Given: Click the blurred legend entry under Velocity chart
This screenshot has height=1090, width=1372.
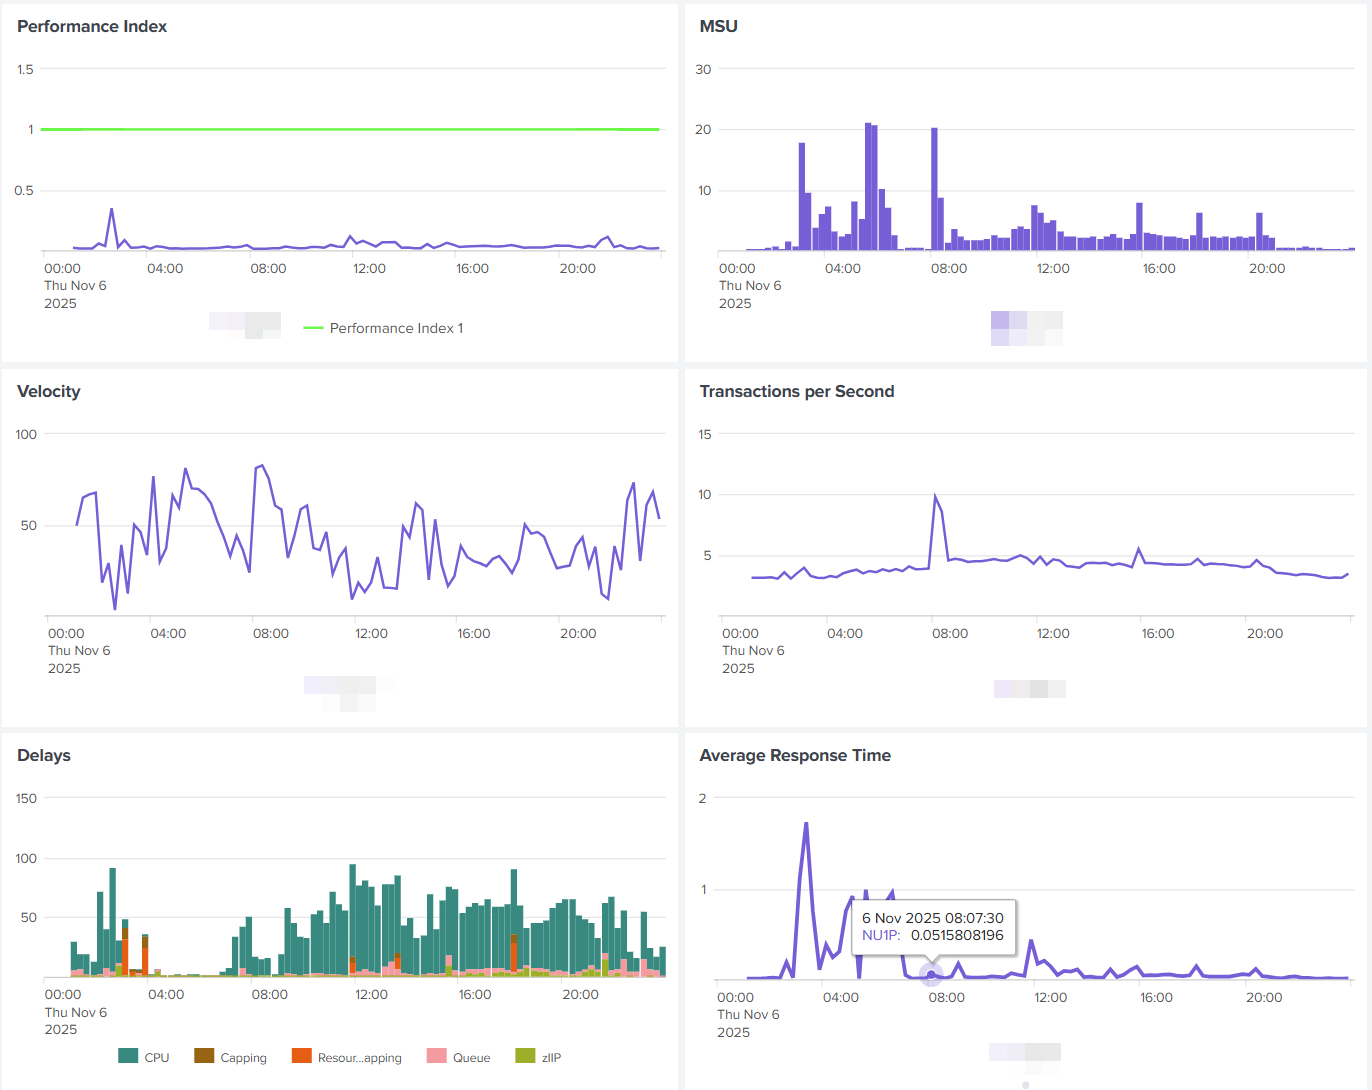Looking at the screenshot, I should click(347, 693).
